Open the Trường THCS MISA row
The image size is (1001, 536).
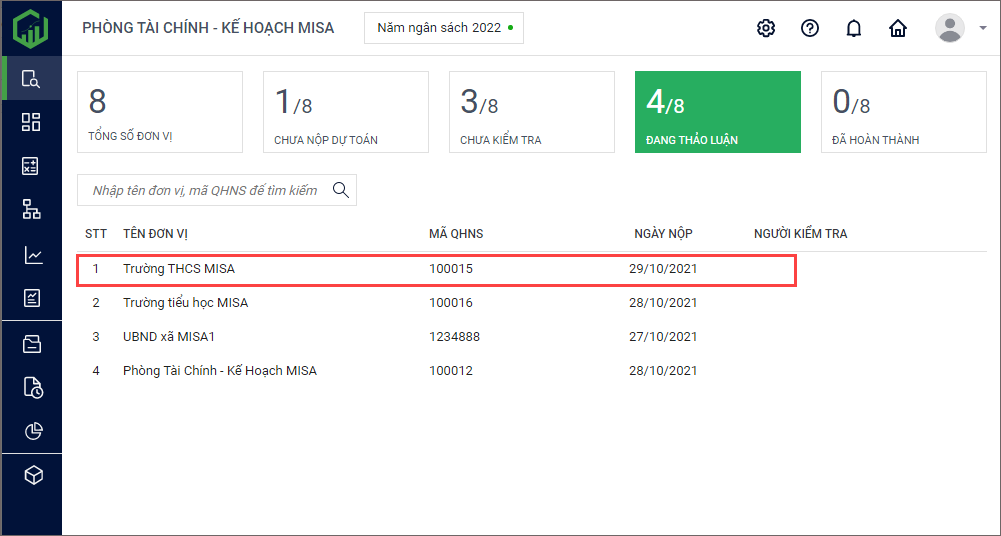(179, 269)
